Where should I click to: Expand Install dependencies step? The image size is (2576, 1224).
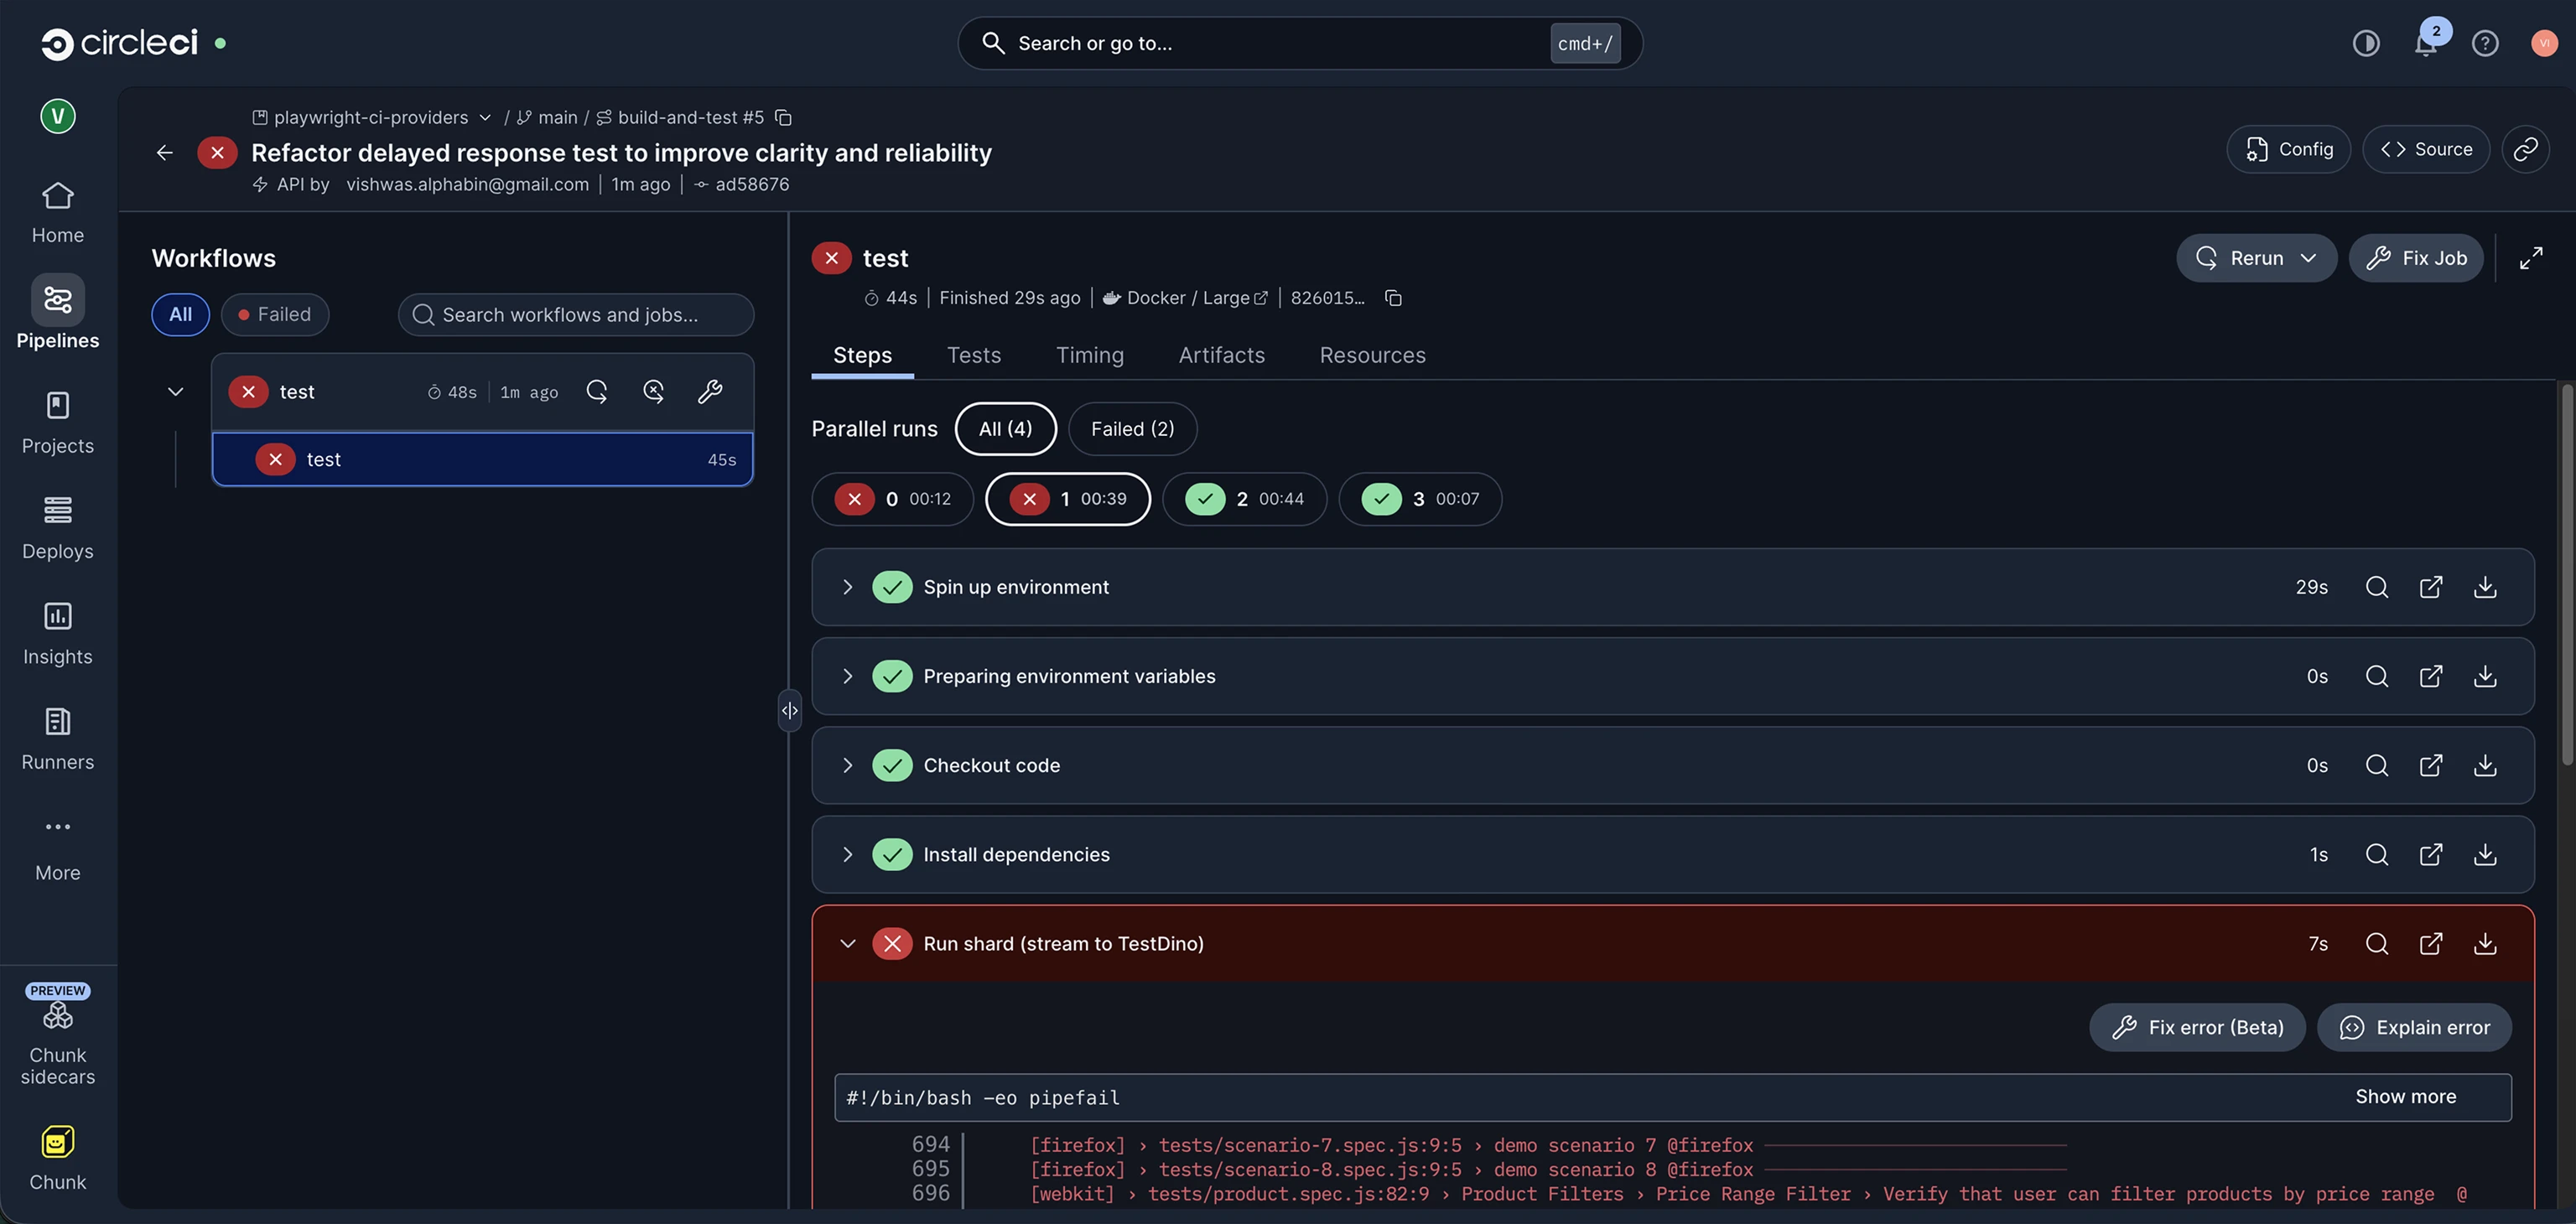847,854
